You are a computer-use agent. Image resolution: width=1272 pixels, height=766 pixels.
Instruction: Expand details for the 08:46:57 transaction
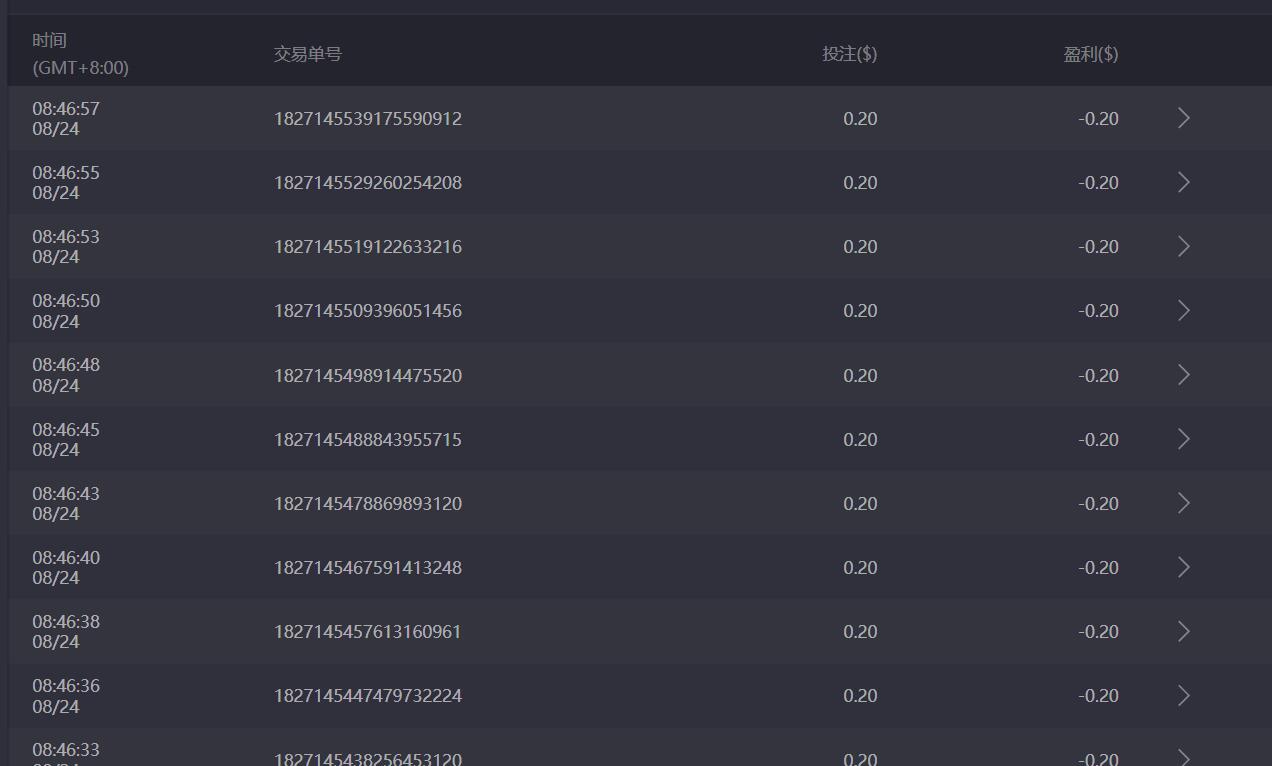1184,118
